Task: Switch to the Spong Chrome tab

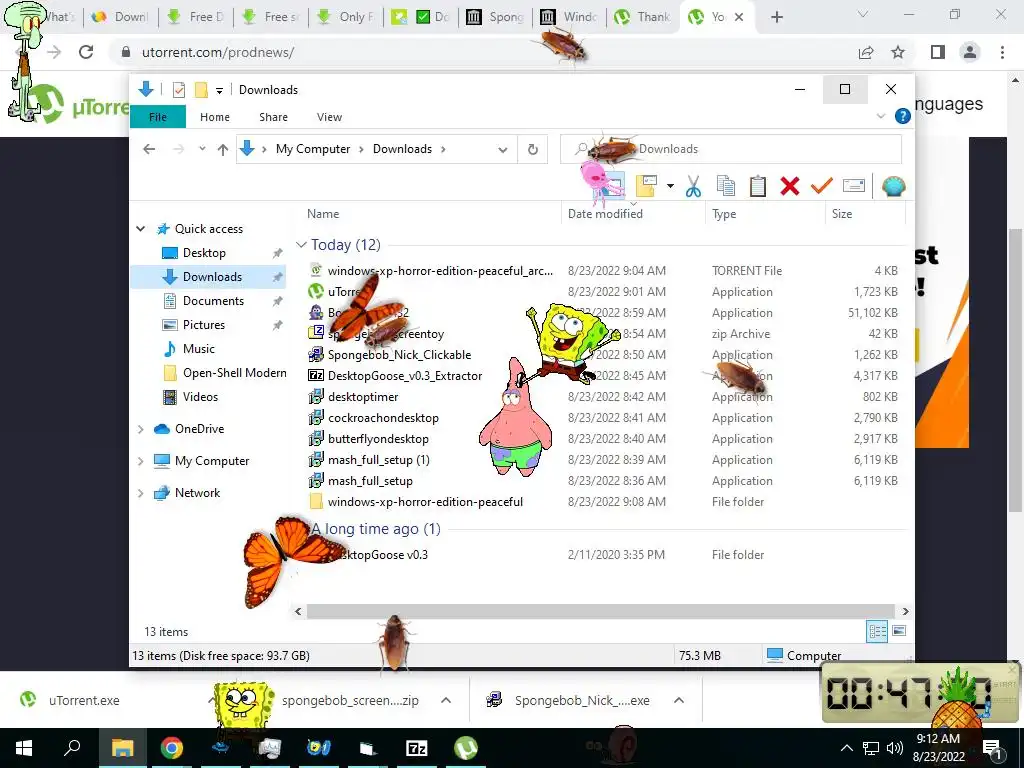Action: (494, 17)
